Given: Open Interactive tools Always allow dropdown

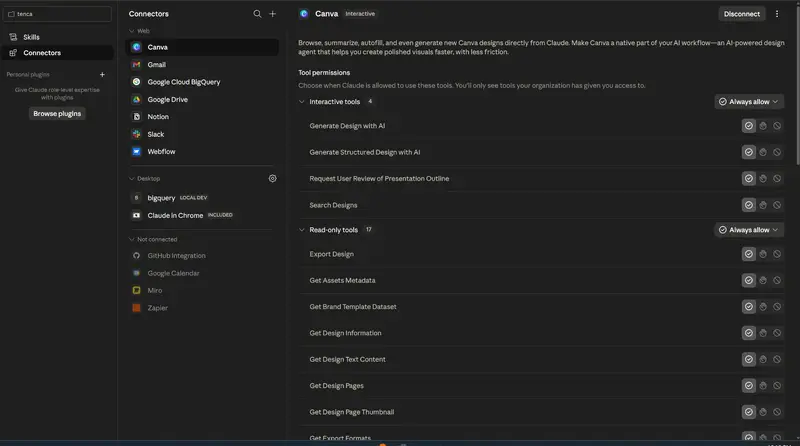Looking at the screenshot, I should click(x=748, y=102).
